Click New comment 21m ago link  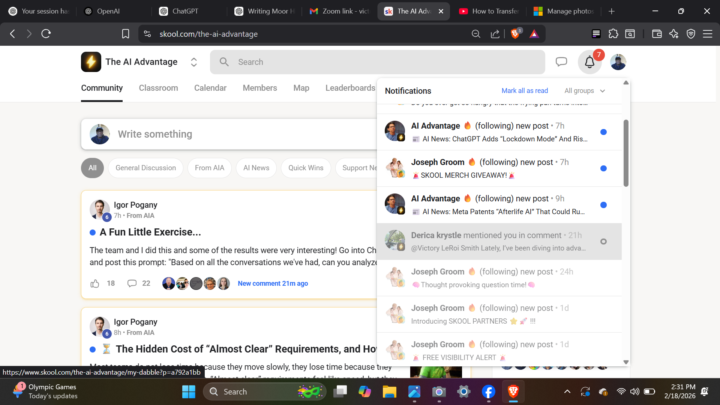[273, 283]
